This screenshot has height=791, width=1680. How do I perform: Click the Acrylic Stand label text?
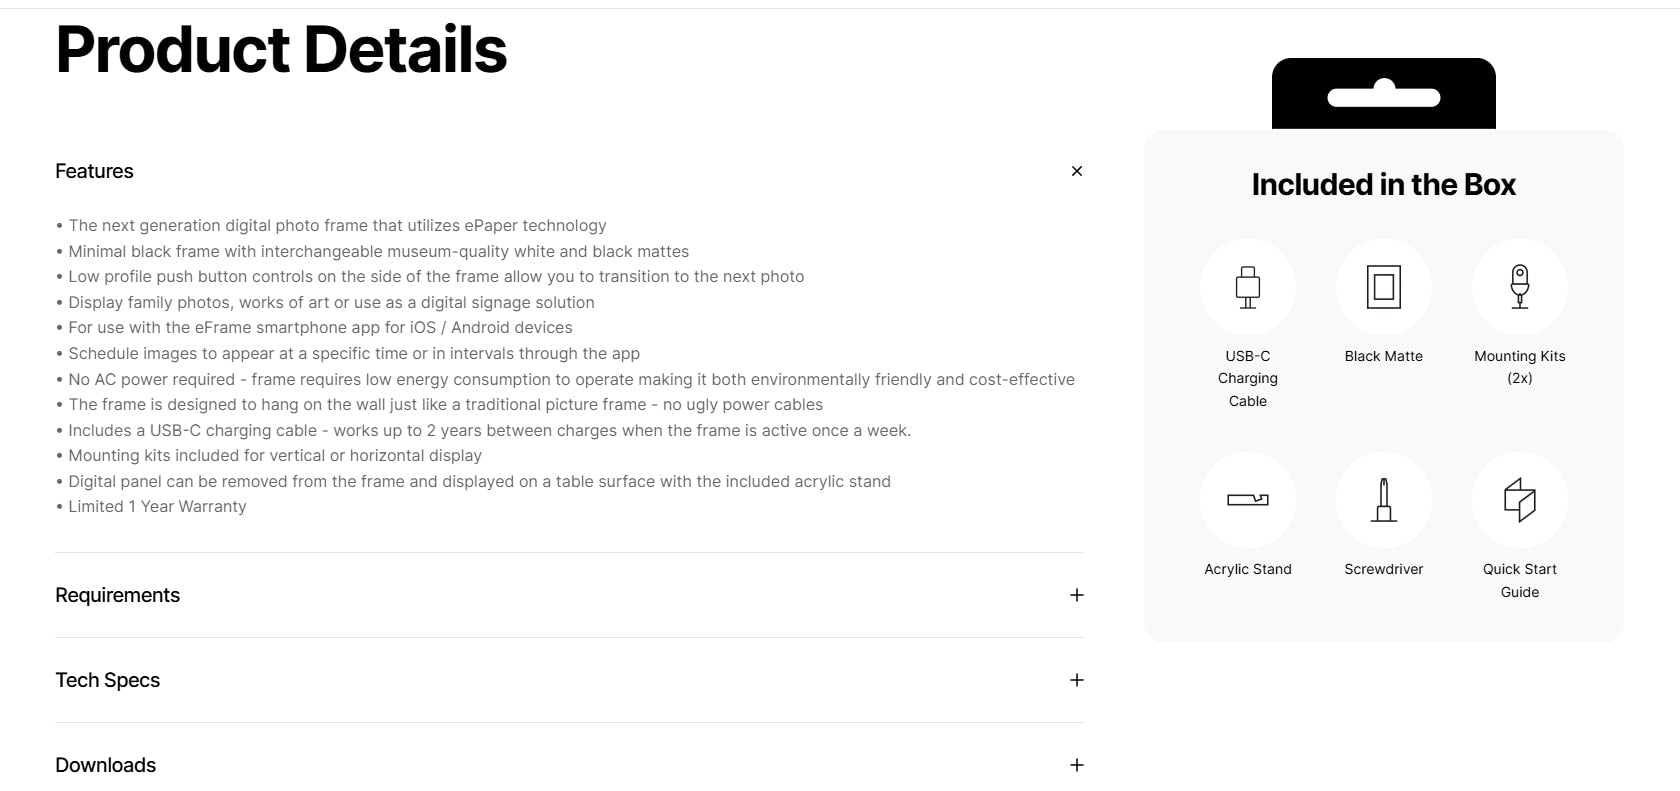pyautogui.click(x=1247, y=569)
